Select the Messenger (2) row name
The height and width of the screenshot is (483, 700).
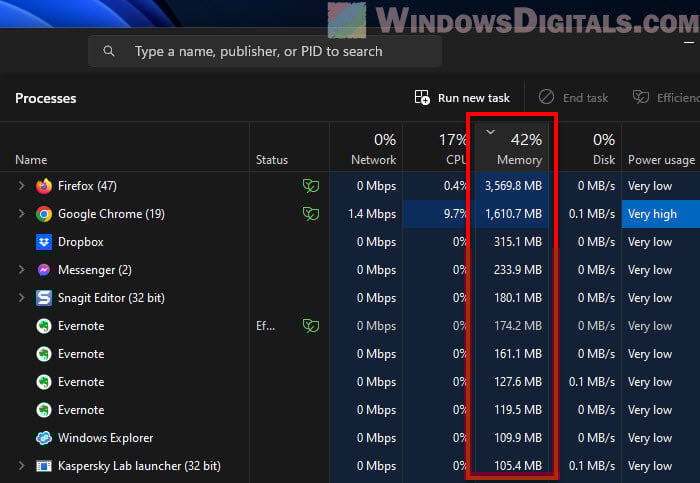pyautogui.click(x=95, y=270)
